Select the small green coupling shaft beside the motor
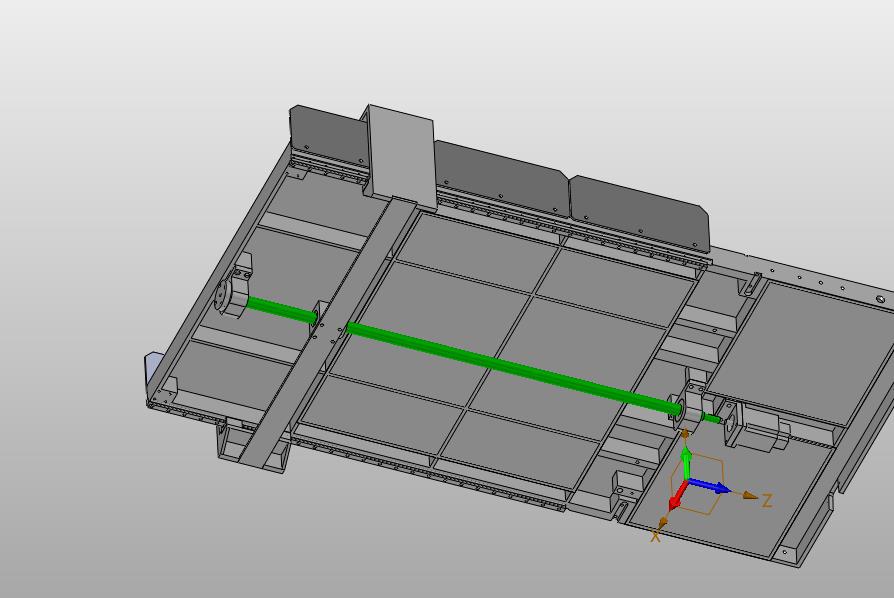Viewport: 894px width, 598px height. point(710,418)
